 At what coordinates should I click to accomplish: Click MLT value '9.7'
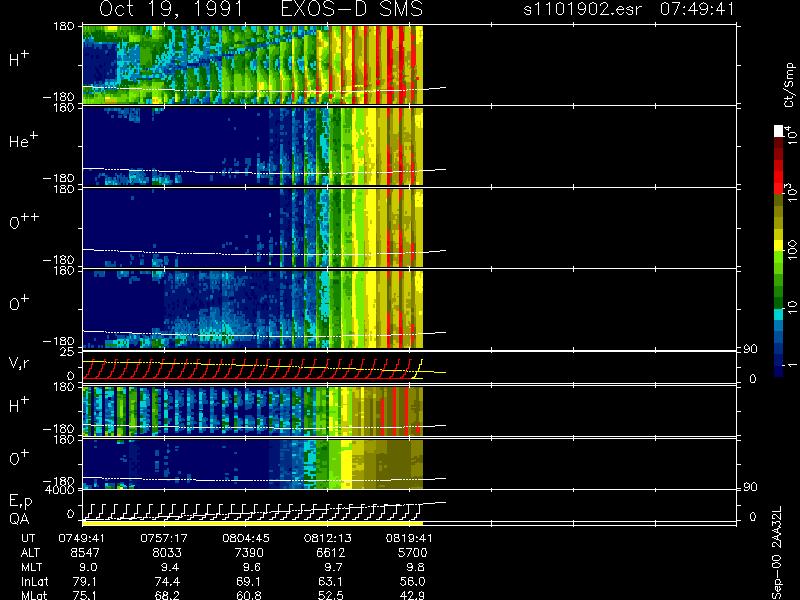(333, 567)
